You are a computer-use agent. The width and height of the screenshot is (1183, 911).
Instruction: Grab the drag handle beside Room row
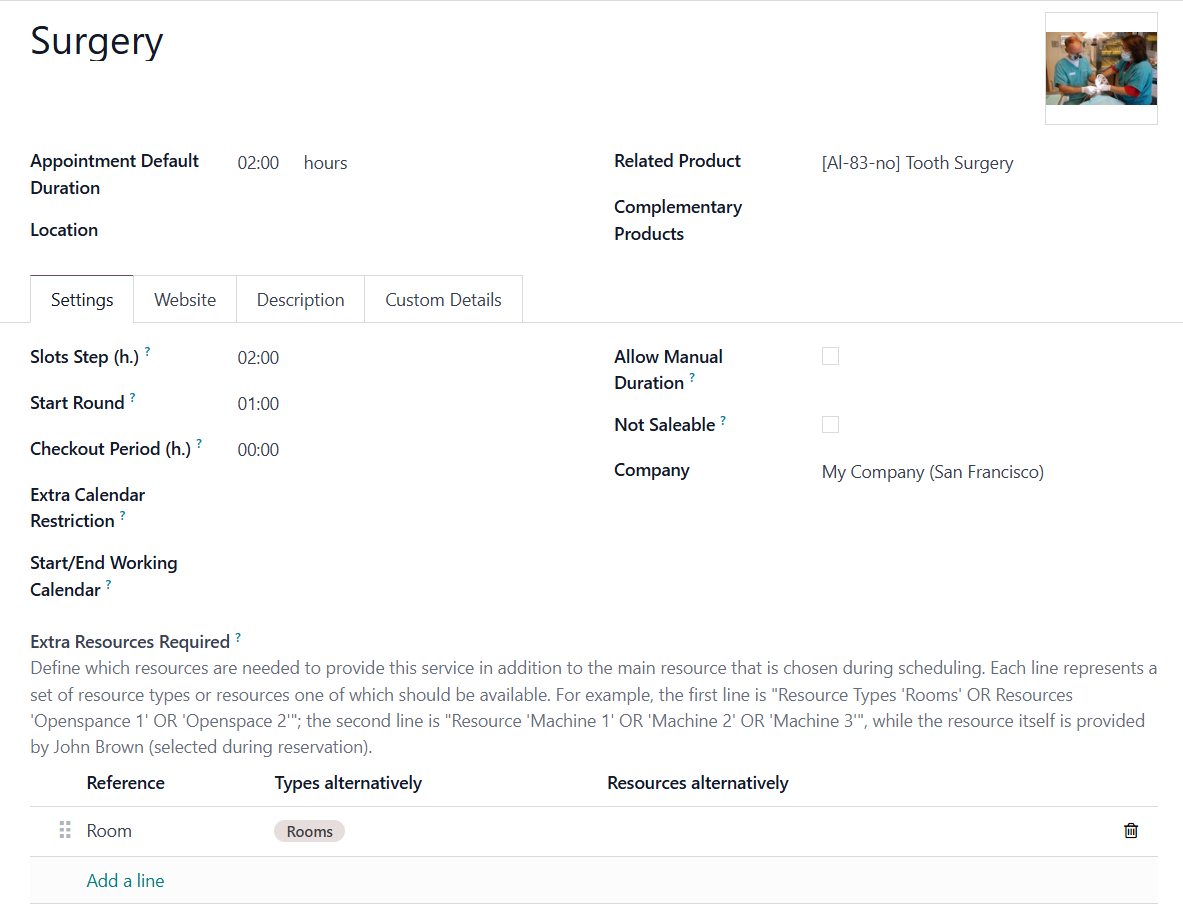(x=65, y=830)
